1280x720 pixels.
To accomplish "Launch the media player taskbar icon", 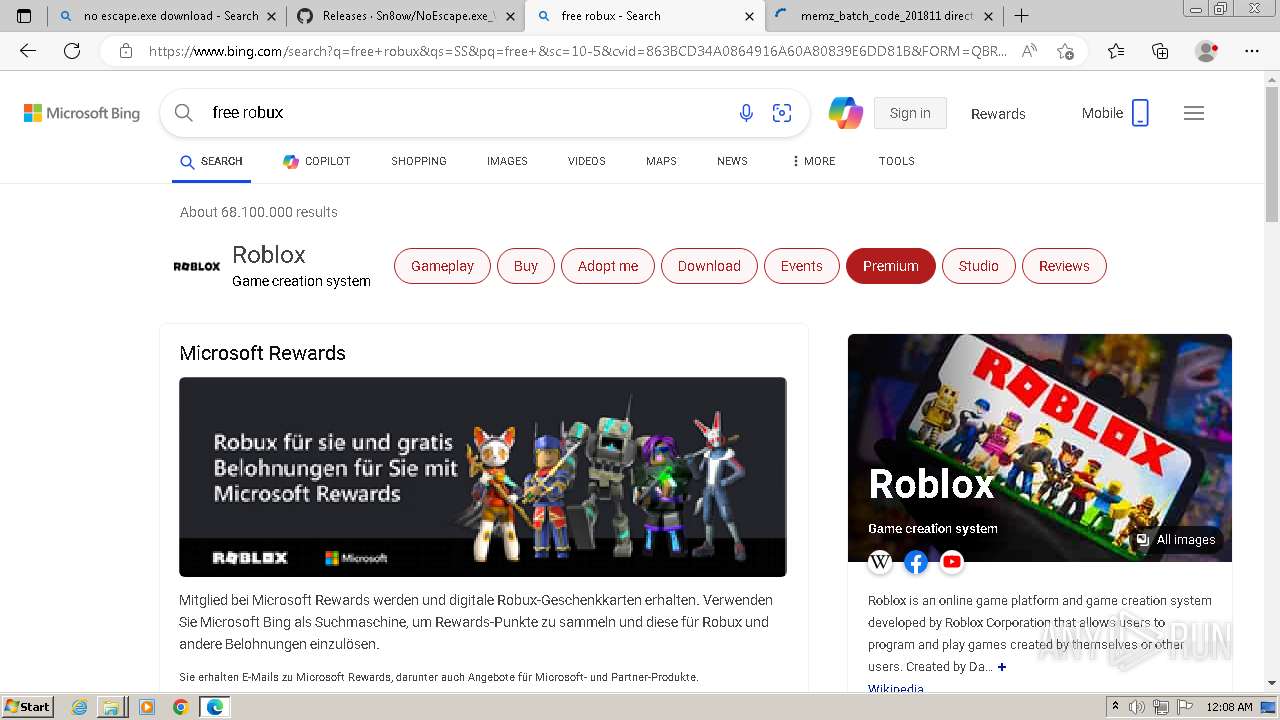I will 147,707.
